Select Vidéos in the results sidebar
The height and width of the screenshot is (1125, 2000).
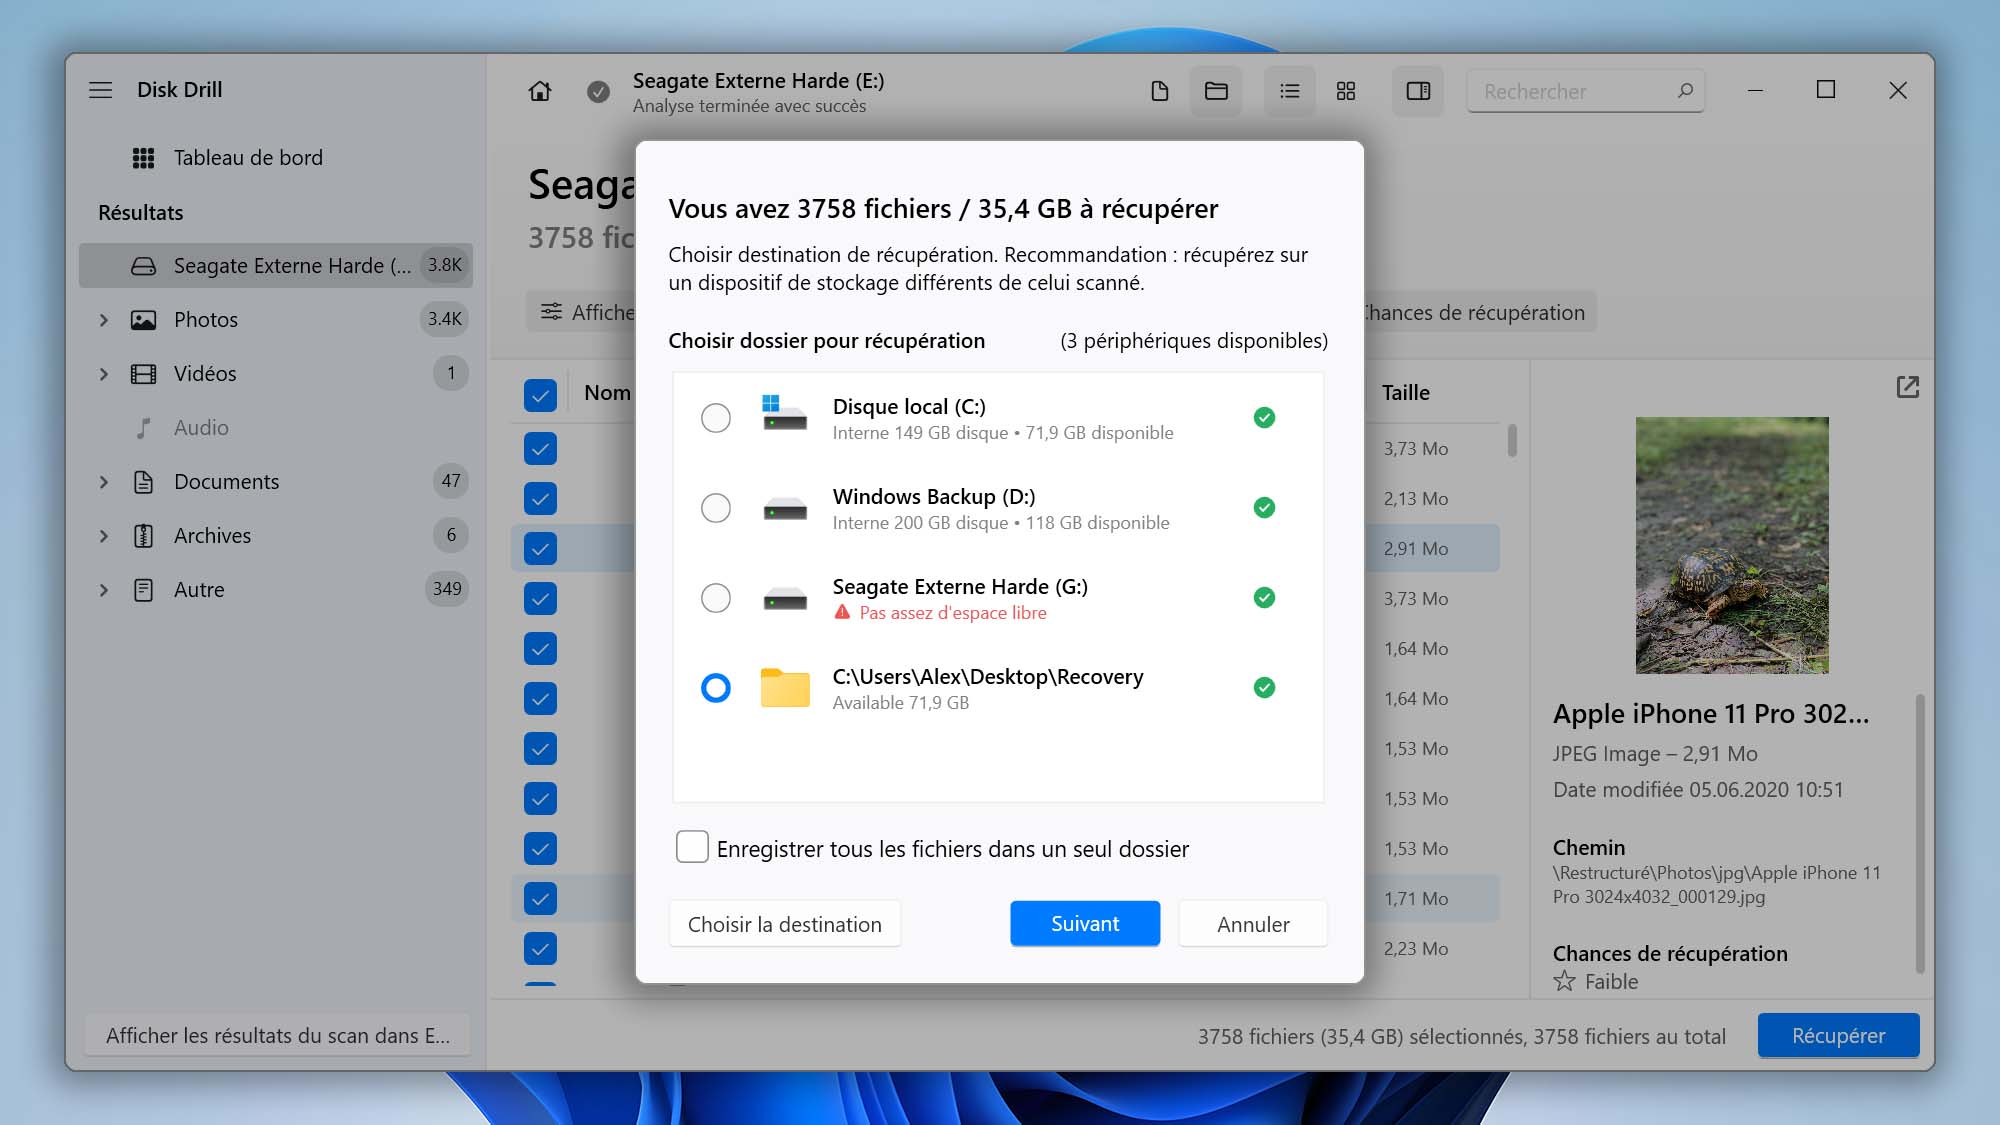205,374
